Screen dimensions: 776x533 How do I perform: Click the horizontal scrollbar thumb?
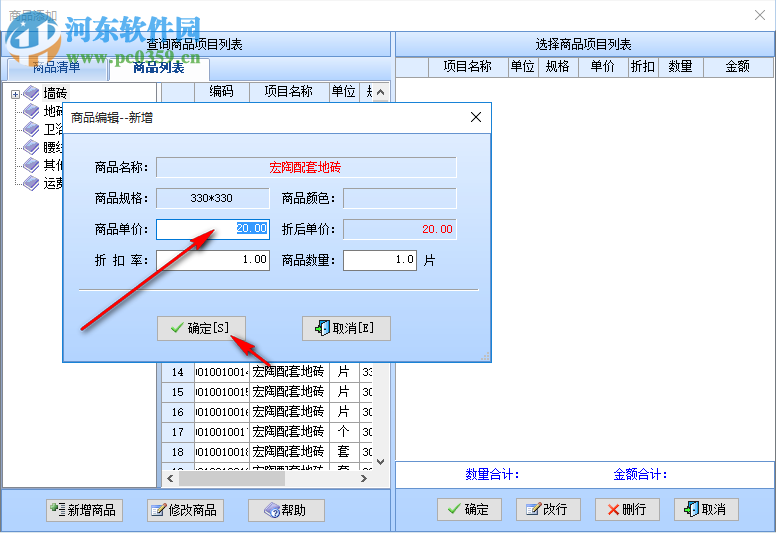(232, 479)
